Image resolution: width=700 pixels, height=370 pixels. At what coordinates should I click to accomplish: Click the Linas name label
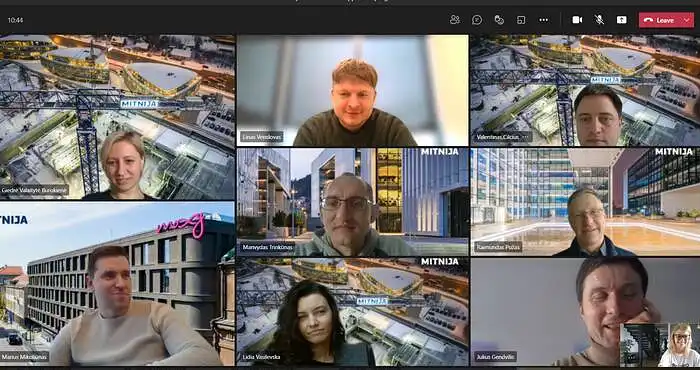click(262, 137)
